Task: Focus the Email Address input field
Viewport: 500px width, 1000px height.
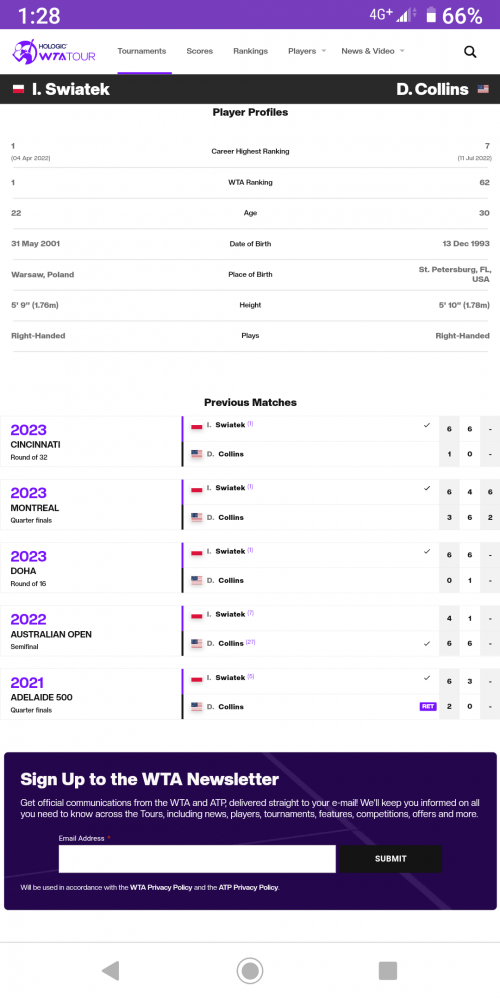Action: [197, 858]
